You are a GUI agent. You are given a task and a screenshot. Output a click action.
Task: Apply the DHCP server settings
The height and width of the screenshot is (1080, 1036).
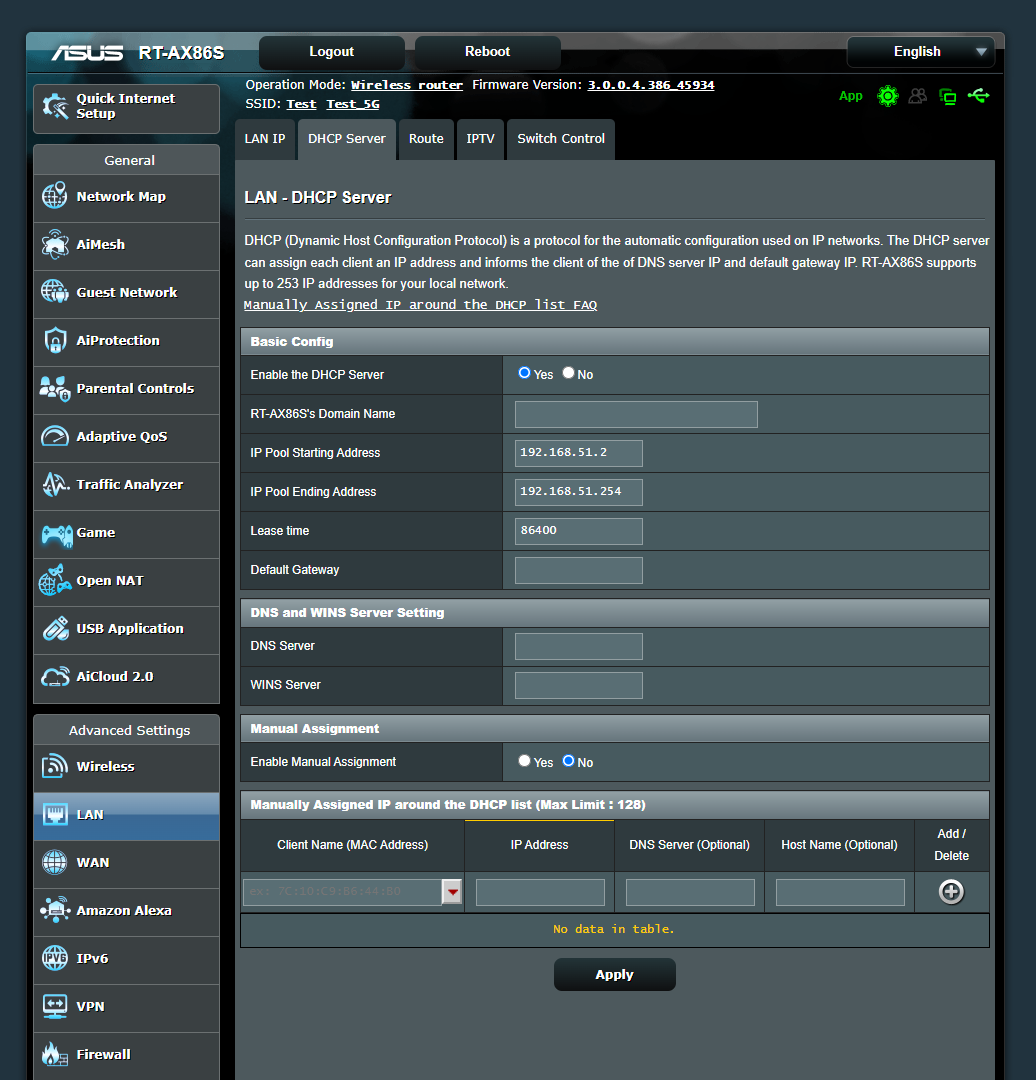(x=614, y=974)
